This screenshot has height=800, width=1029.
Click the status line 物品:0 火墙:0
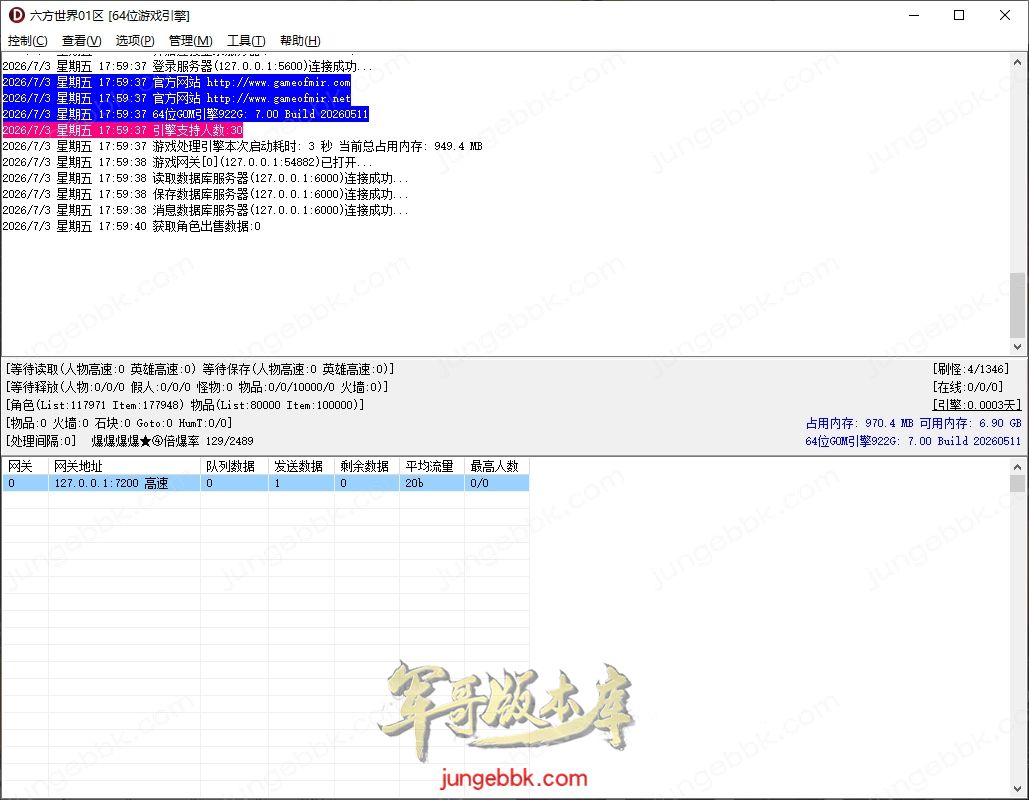119,423
